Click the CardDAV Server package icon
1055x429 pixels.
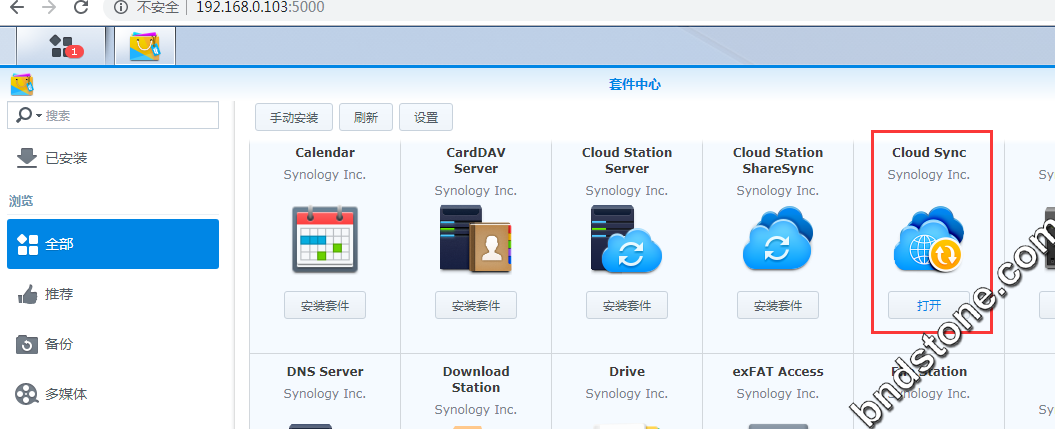(x=476, y=239)
